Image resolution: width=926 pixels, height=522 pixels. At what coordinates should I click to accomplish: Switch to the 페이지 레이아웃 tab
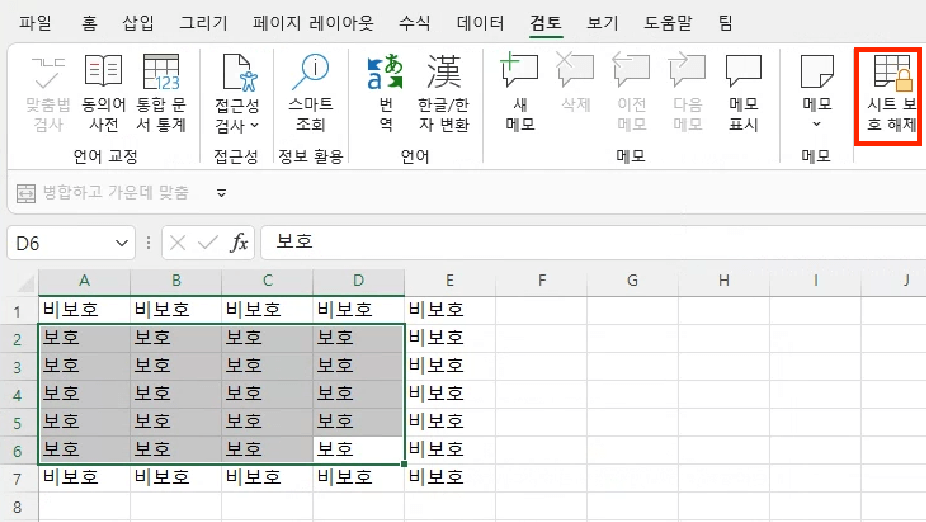313,23
